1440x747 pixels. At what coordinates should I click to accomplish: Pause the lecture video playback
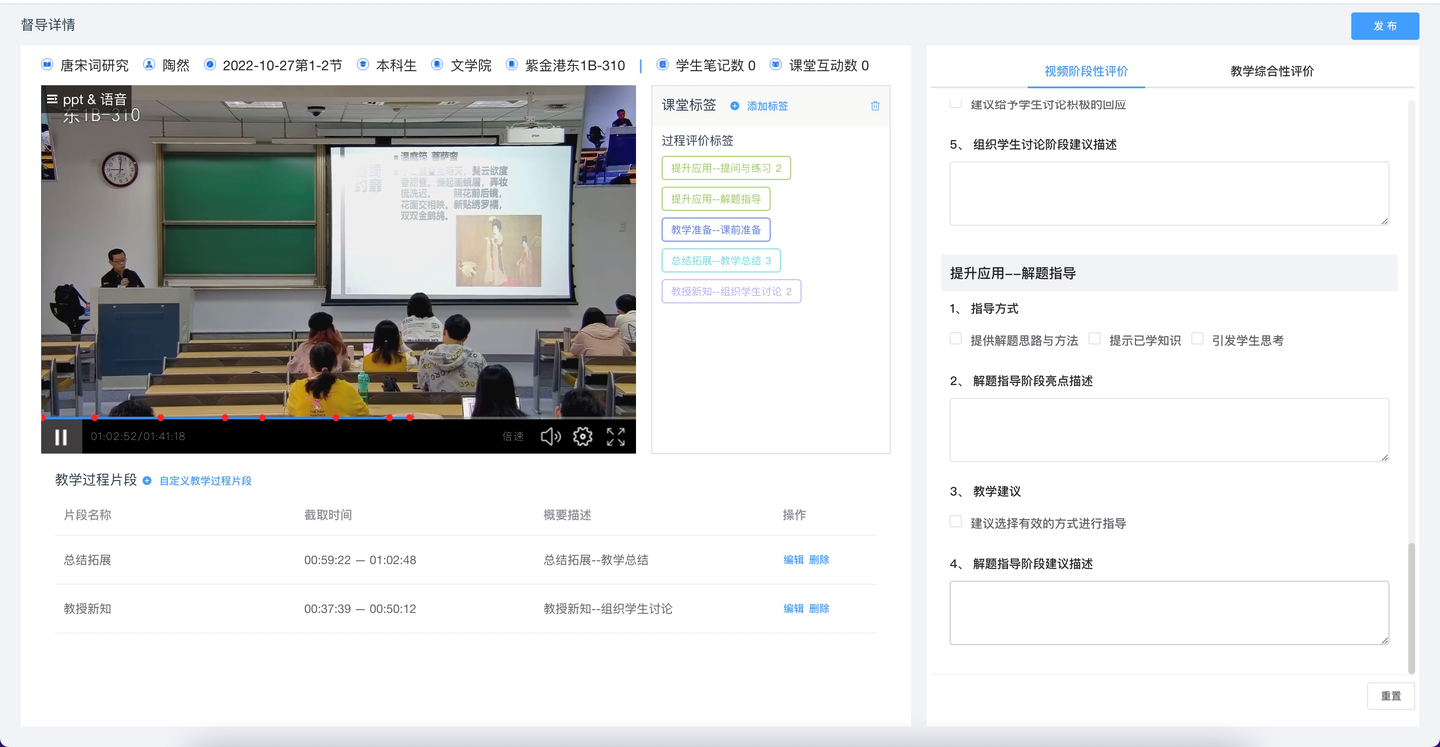click(x=61, y=437)
